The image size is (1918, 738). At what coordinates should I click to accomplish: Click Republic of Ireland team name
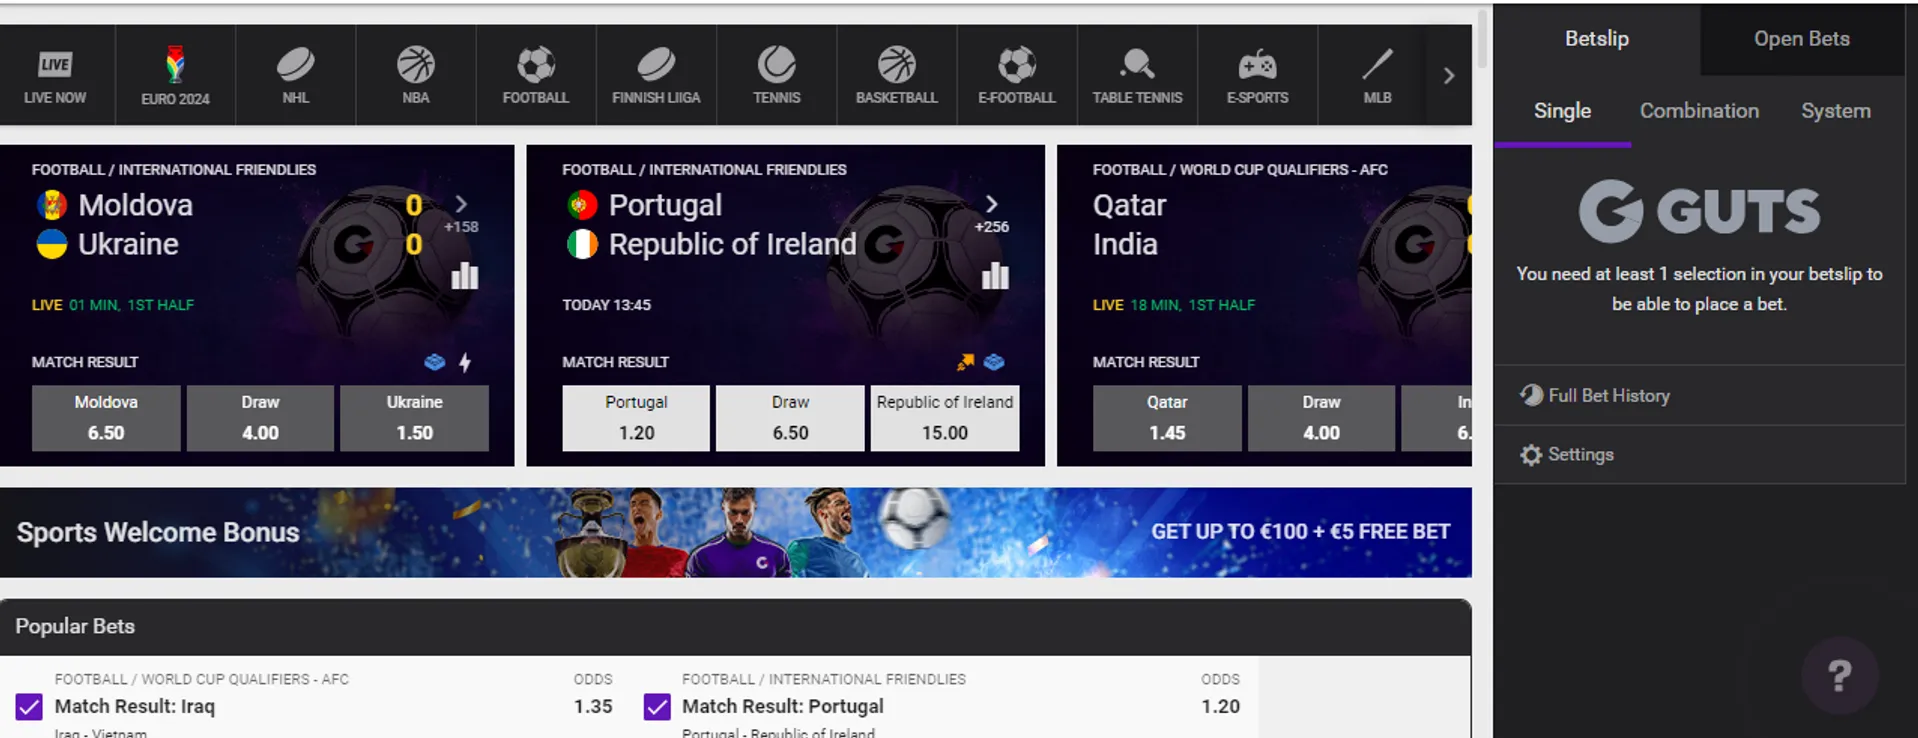click(732, 244)
